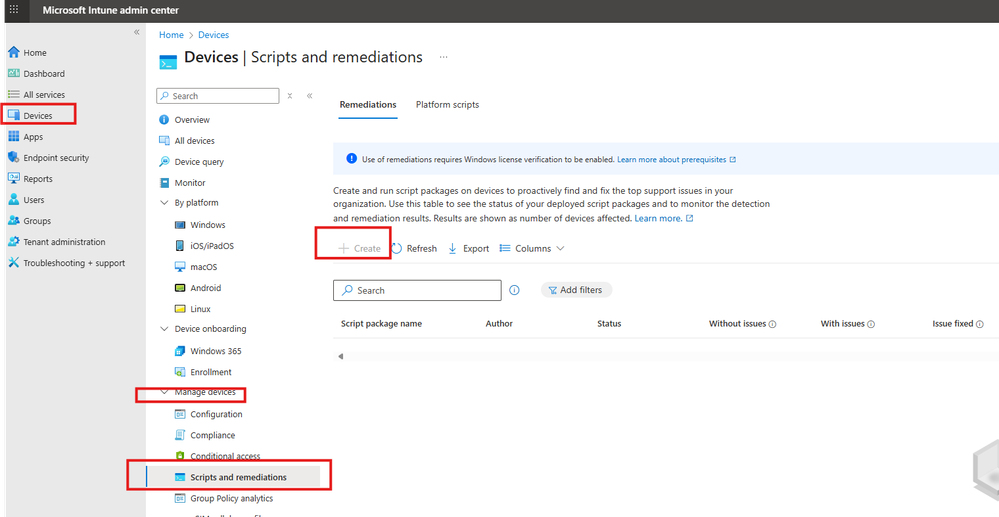The height and width of the screenshot is (517, 999).
Task: Sort by the Author column header
Action: click(499, 324)
